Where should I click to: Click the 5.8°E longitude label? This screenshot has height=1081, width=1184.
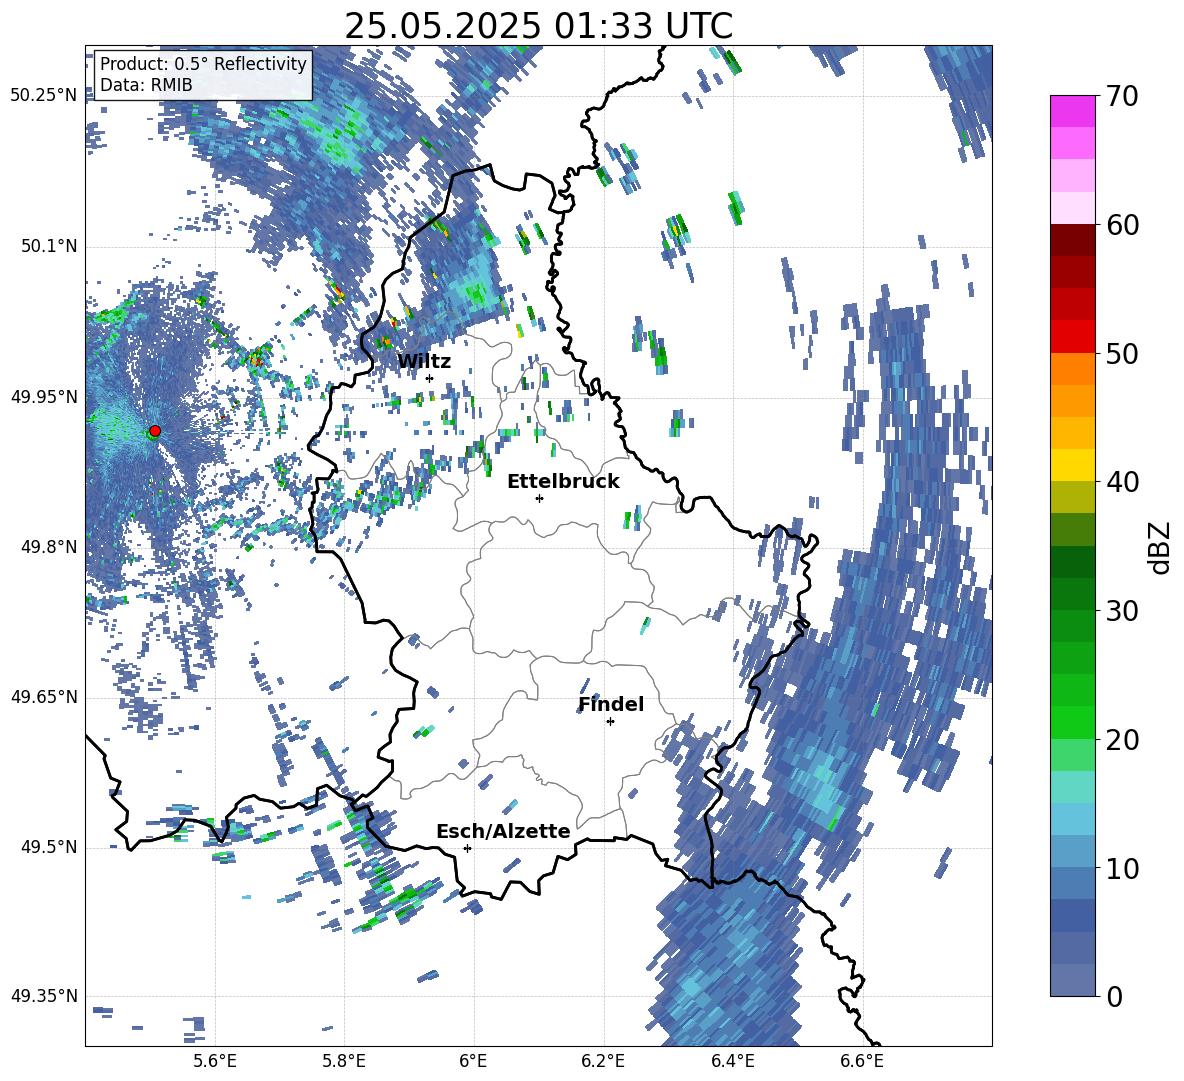pos(344,1061)
